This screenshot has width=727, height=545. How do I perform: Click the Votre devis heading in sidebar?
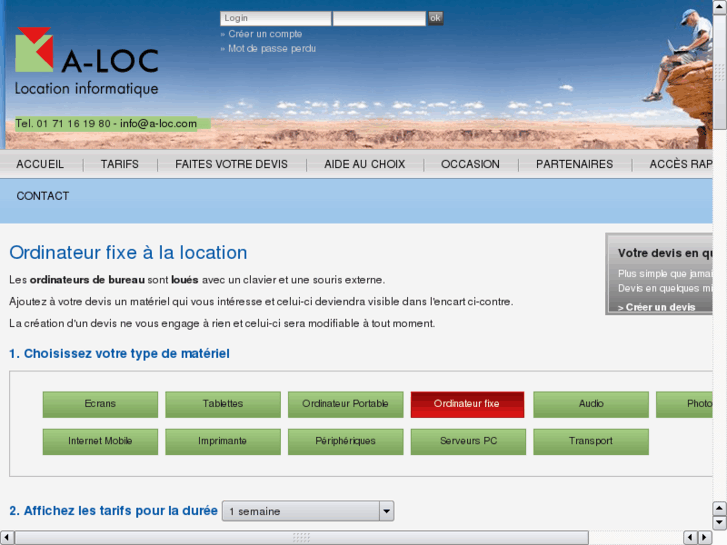[x=665, y=253]
